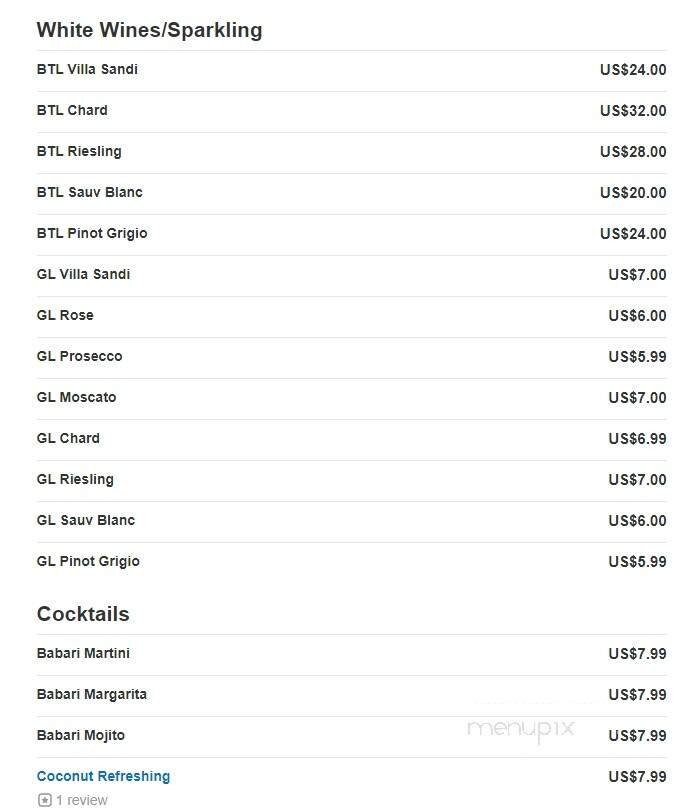Click the review star icon
The height and width of the screenshot is (811, 700).
44,800
